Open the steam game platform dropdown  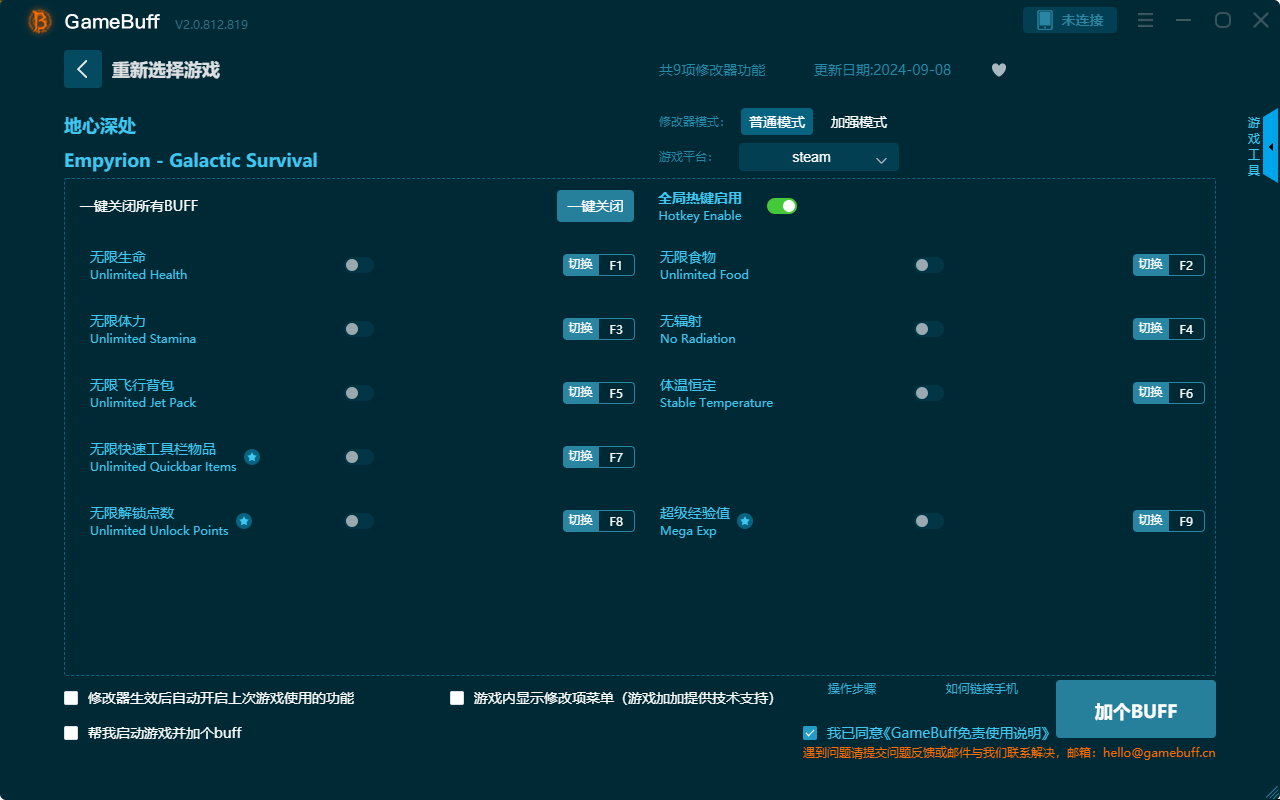click(x=818, y=157)
